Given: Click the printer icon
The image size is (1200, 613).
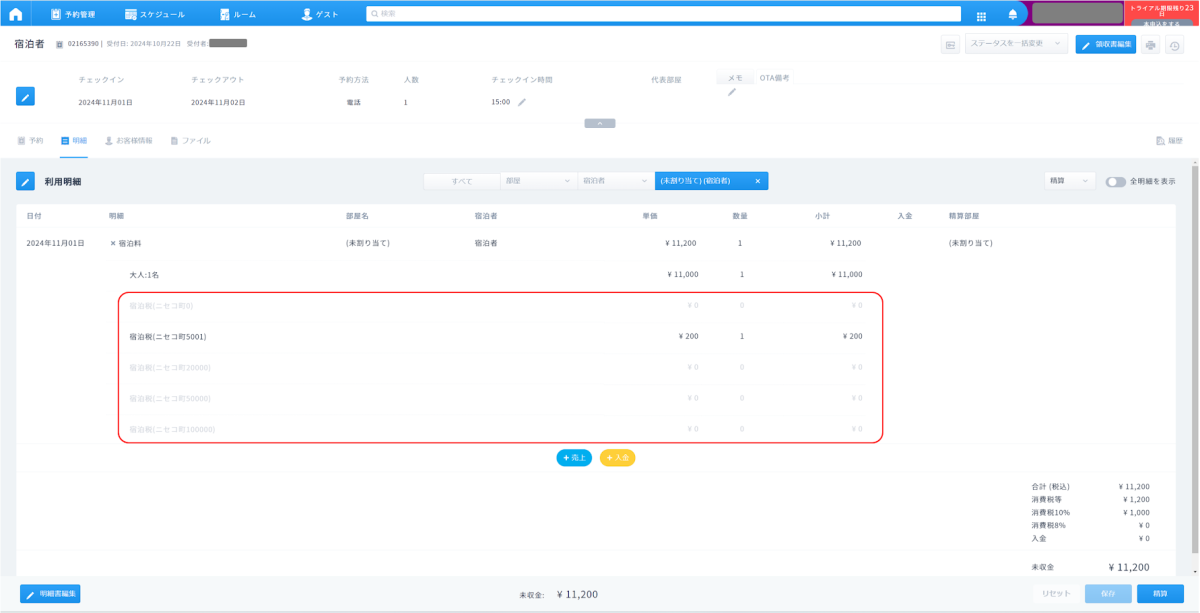Looking at the screenshot, I should pyautogui.click(x=1151, y=45).
